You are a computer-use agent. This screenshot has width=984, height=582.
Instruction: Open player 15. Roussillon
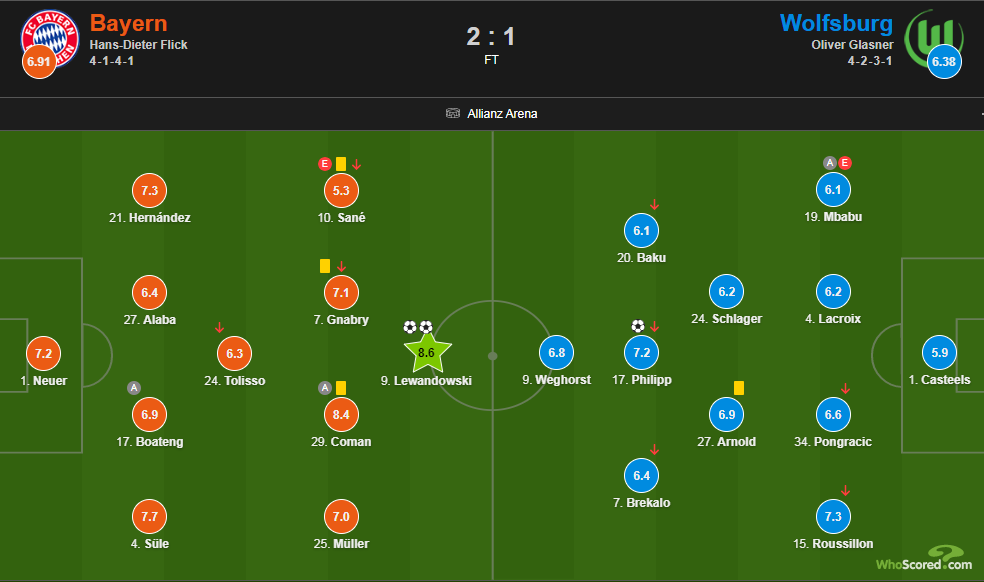[833, 544]
